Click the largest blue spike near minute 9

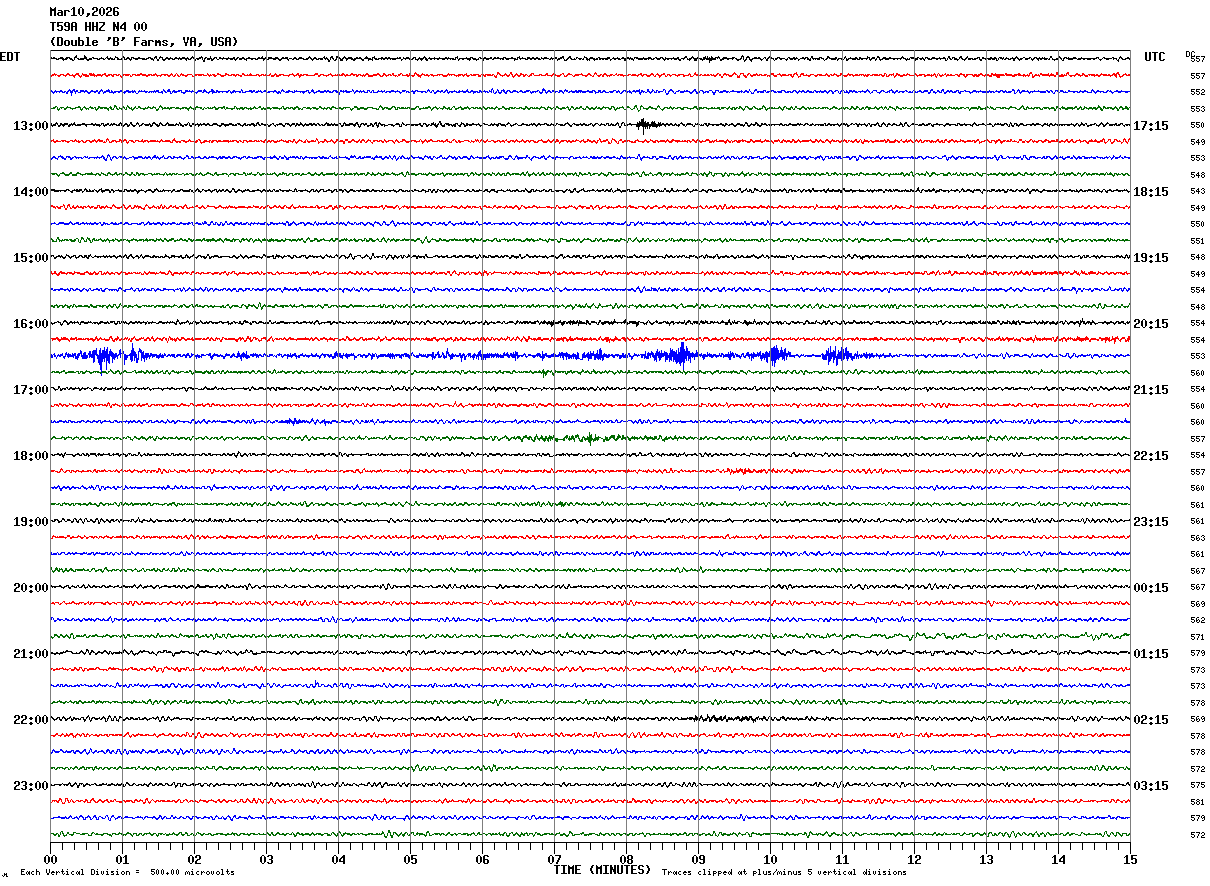[x=683, y=355]
